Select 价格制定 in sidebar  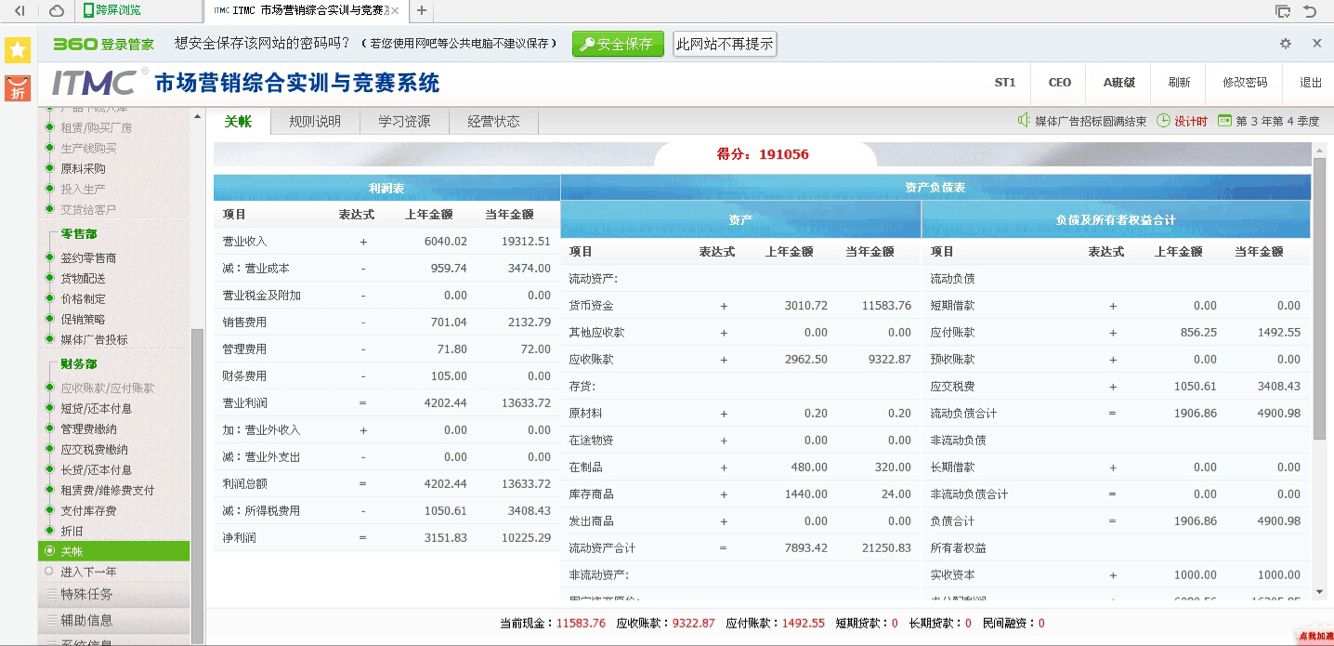(x=83, y=299)
